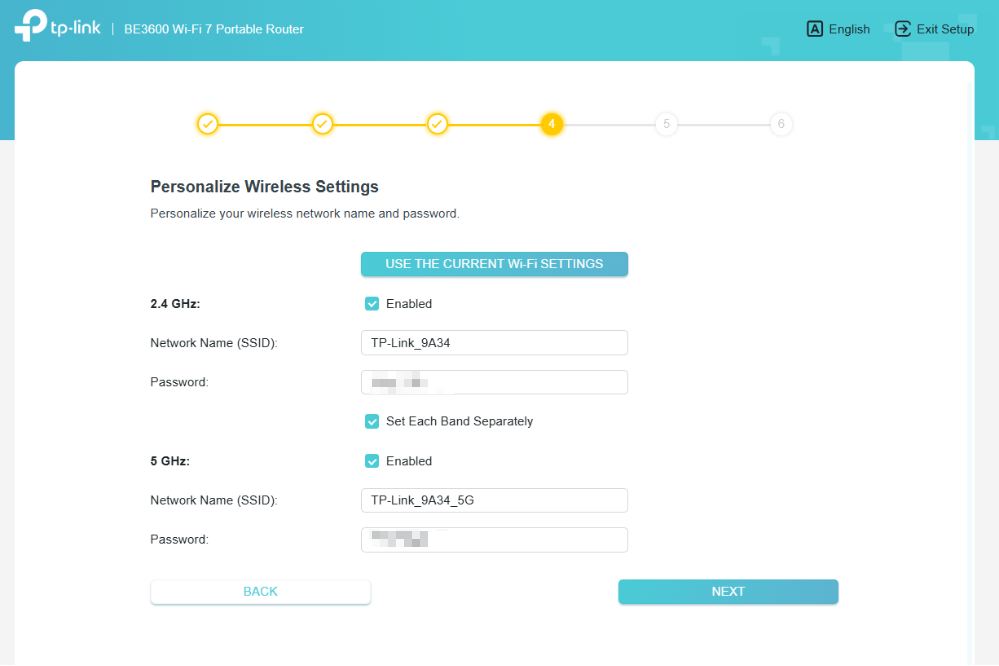Click the first completed step checkmark
The height and width of the screenshot is (666, 999).
[x=208, y=124]
